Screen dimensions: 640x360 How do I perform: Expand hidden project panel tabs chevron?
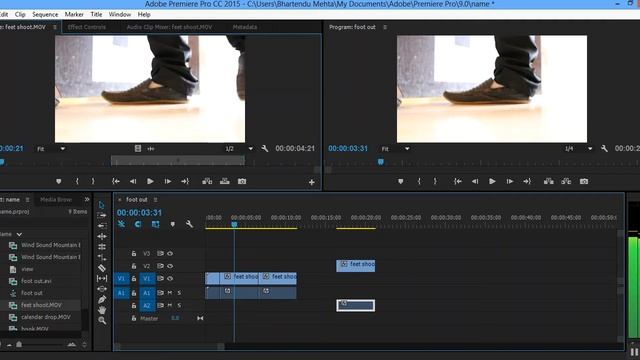coord(87,199)
